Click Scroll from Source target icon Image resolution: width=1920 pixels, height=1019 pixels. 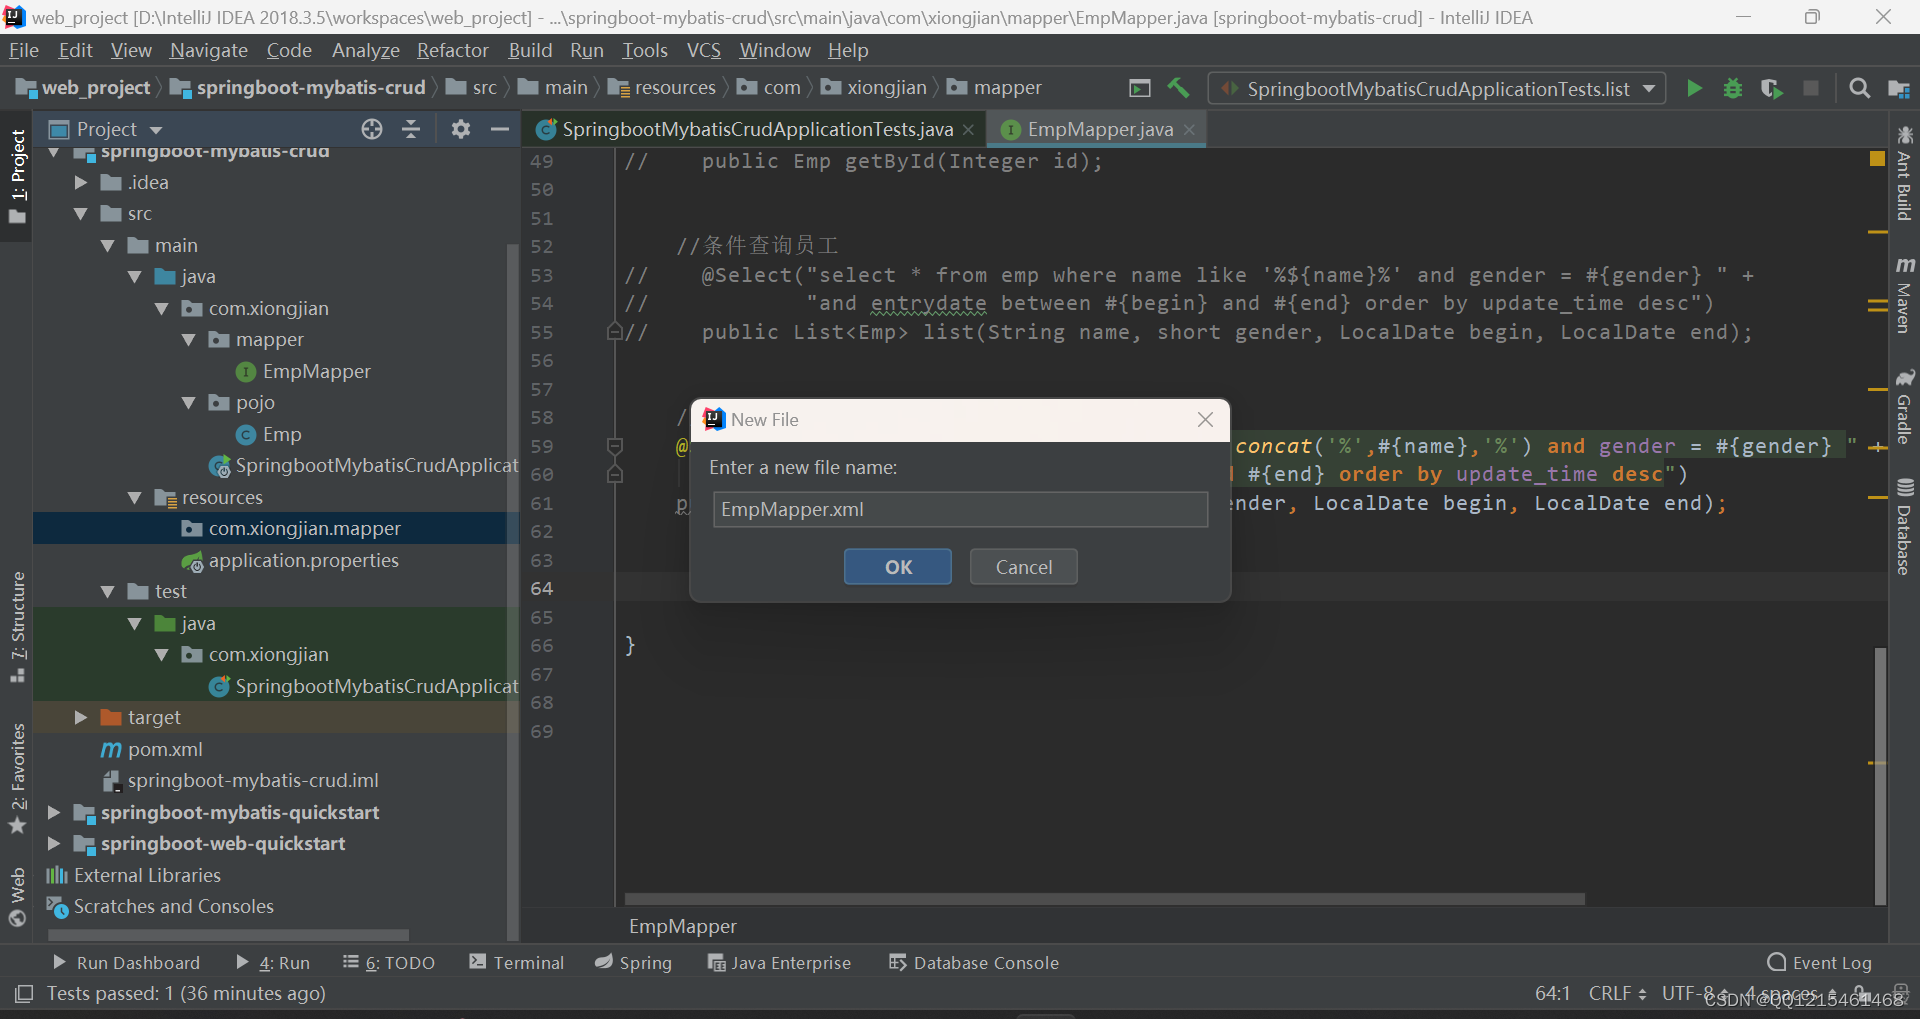(x=372, y=129)
